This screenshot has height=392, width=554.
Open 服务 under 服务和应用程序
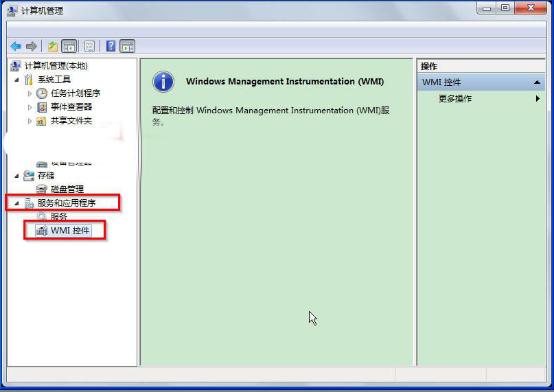click(x=59, y=216)
